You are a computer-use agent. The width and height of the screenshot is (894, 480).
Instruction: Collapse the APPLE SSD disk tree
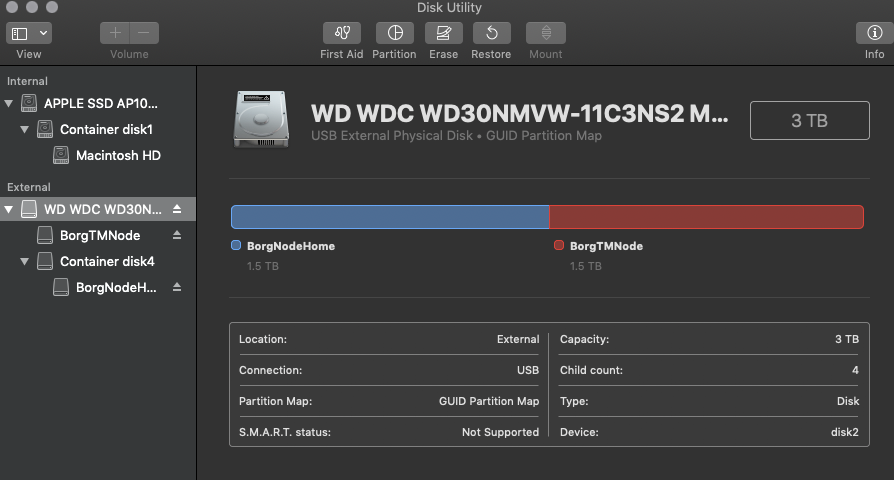click(9, 104)
